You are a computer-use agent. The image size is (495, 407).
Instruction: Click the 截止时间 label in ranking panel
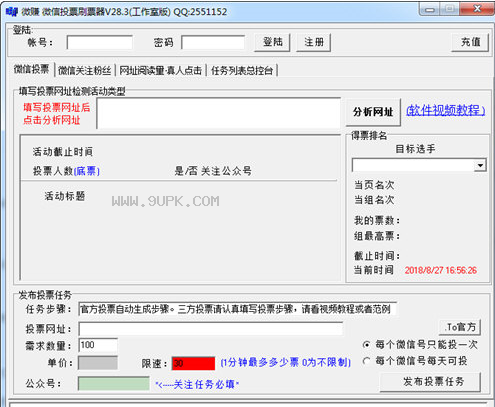point(377,256)
